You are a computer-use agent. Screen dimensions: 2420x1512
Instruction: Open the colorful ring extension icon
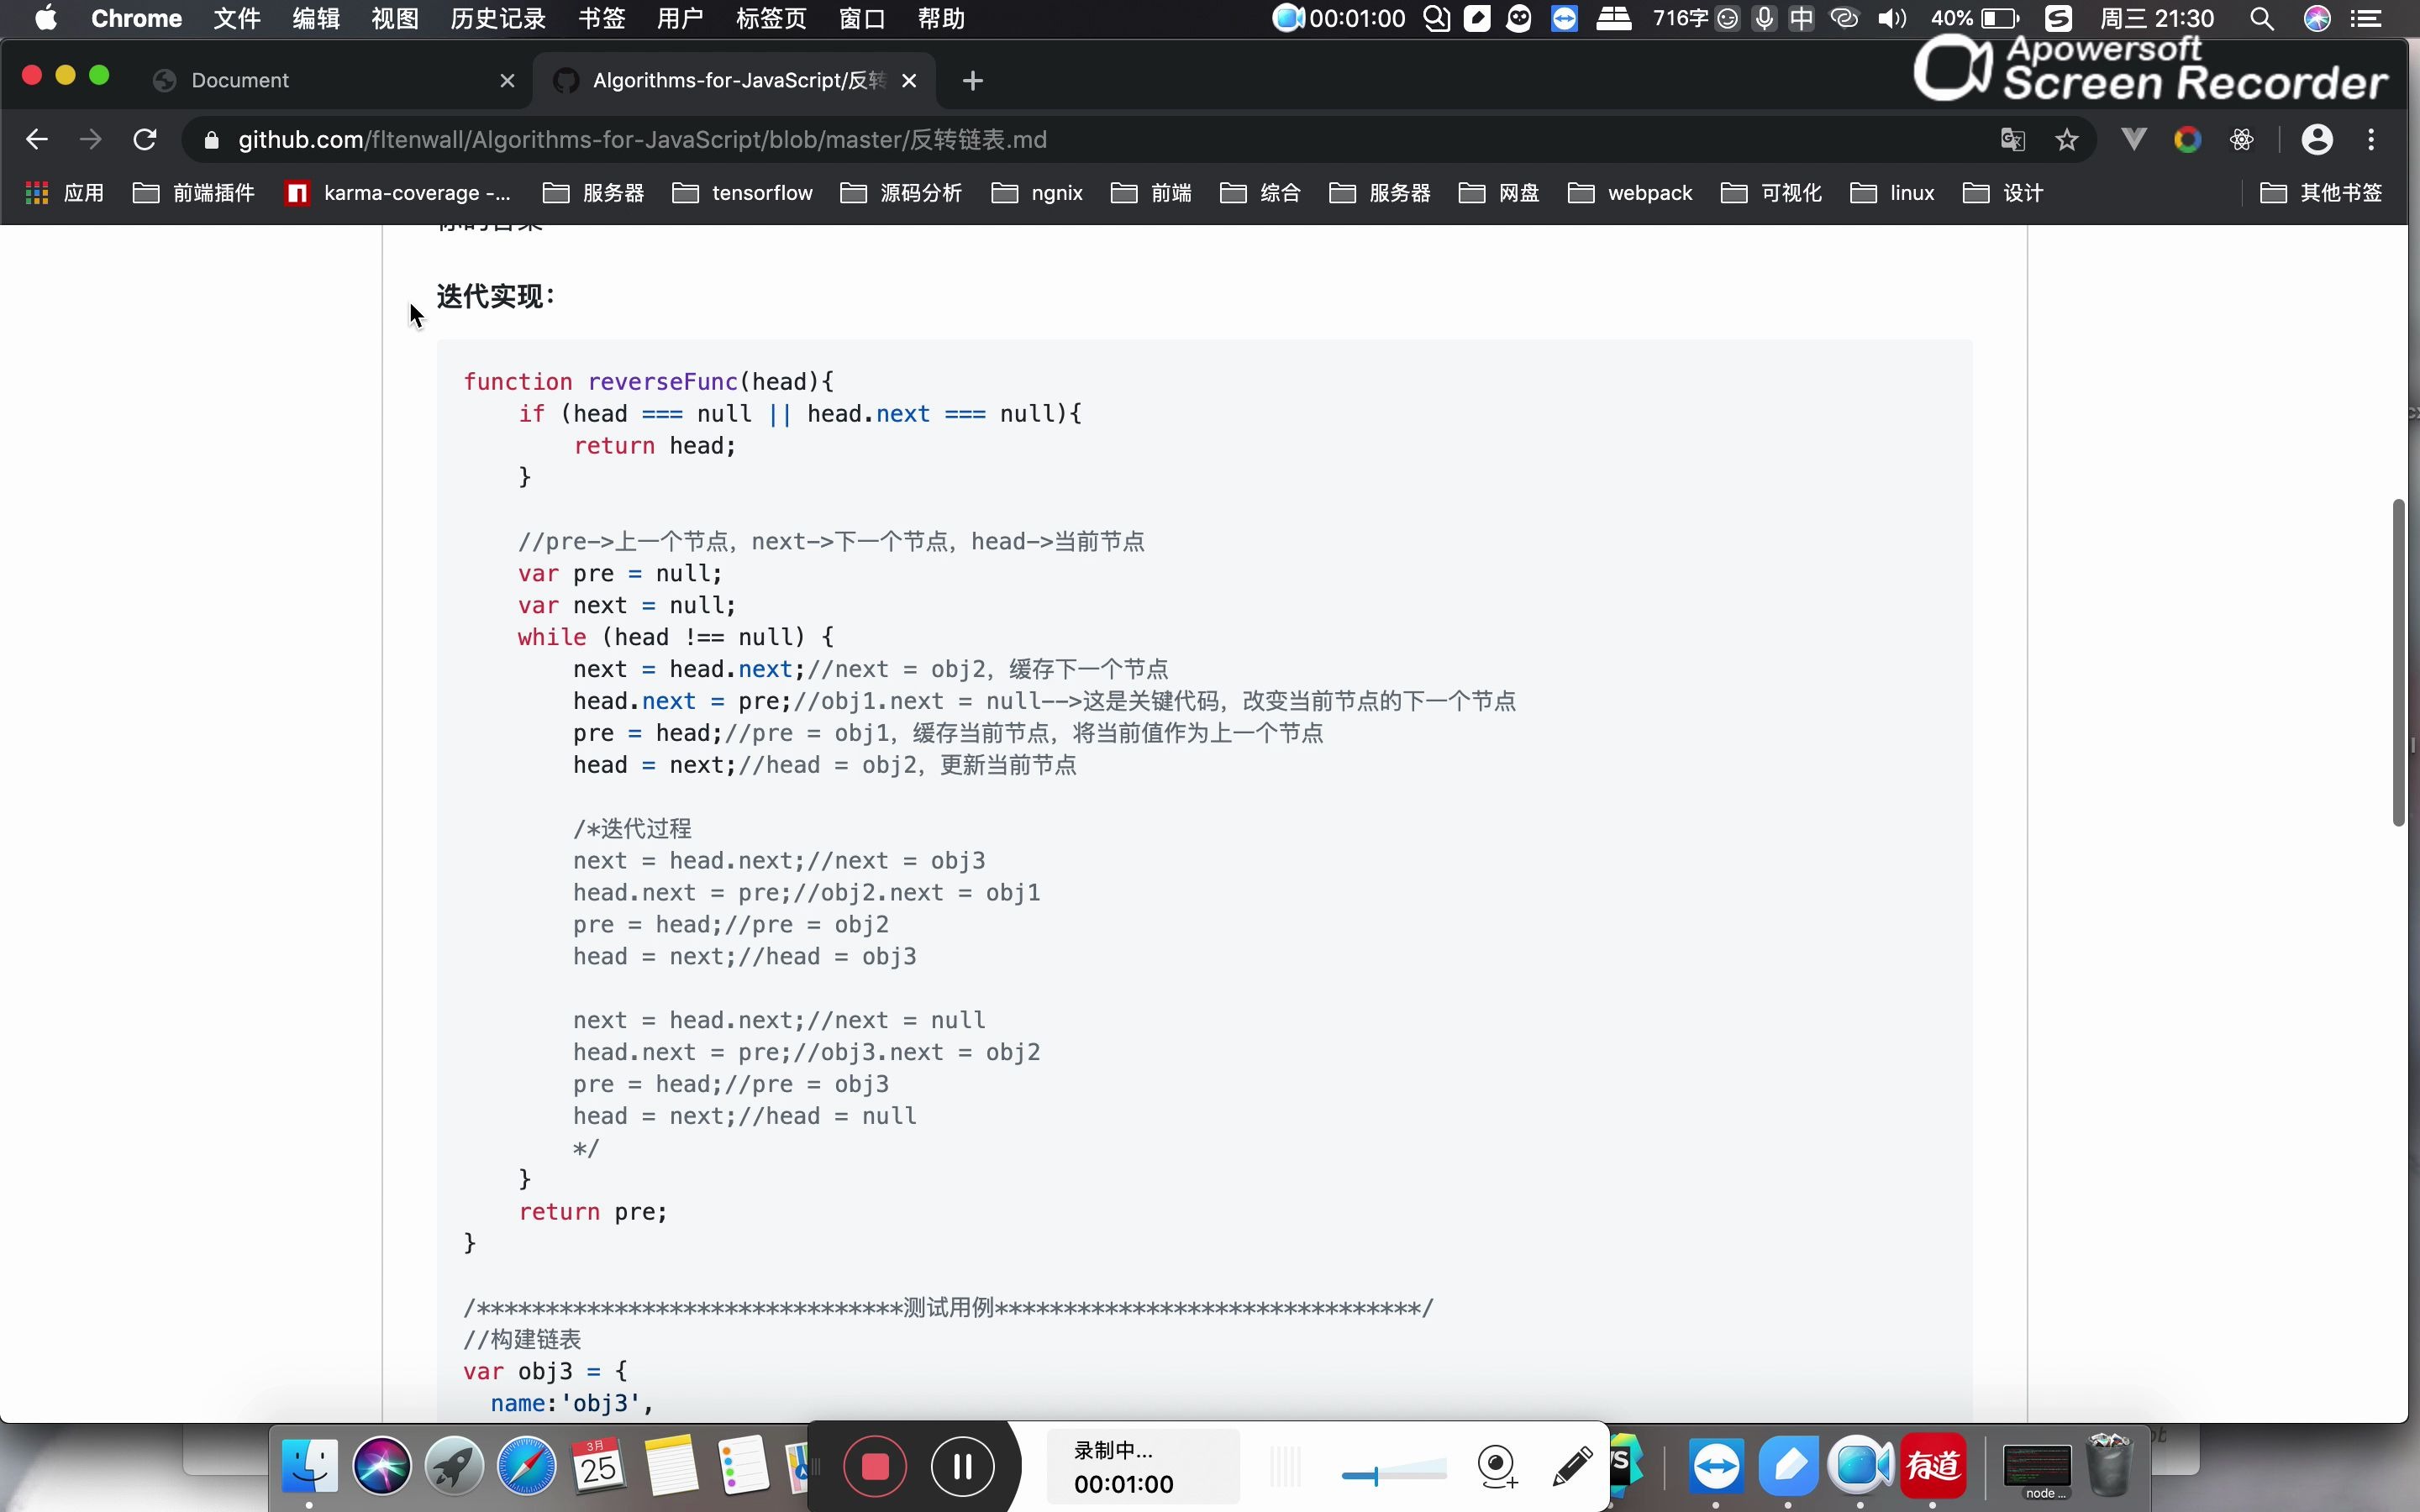pos(2188,140)
